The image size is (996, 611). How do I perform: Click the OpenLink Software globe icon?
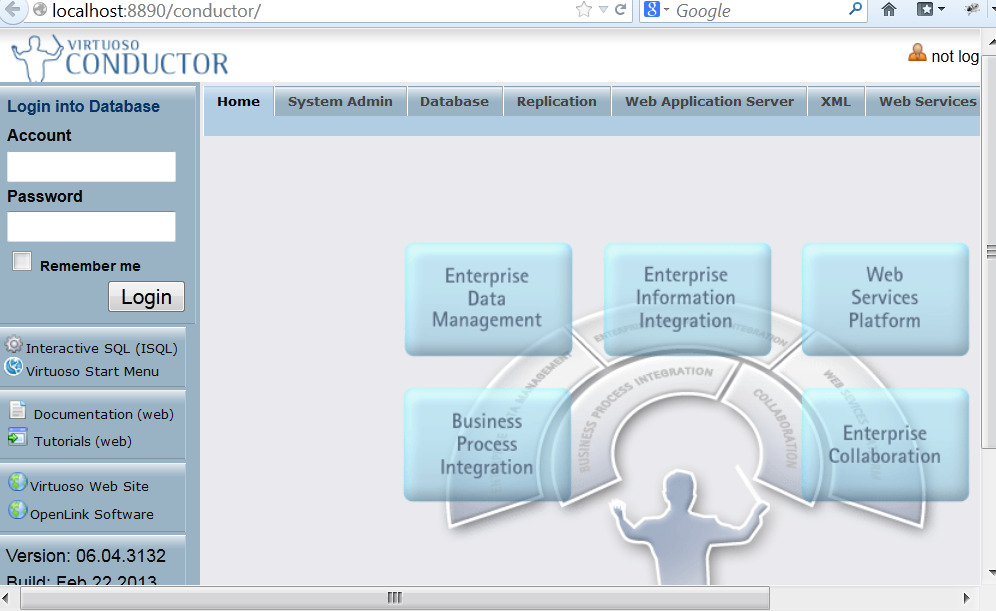17,511
